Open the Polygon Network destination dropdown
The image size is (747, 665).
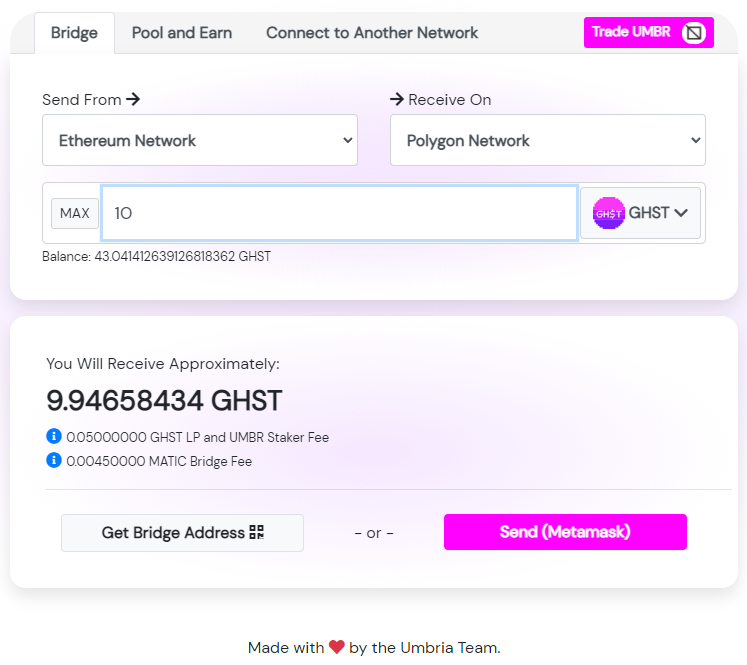click(547, 140)
